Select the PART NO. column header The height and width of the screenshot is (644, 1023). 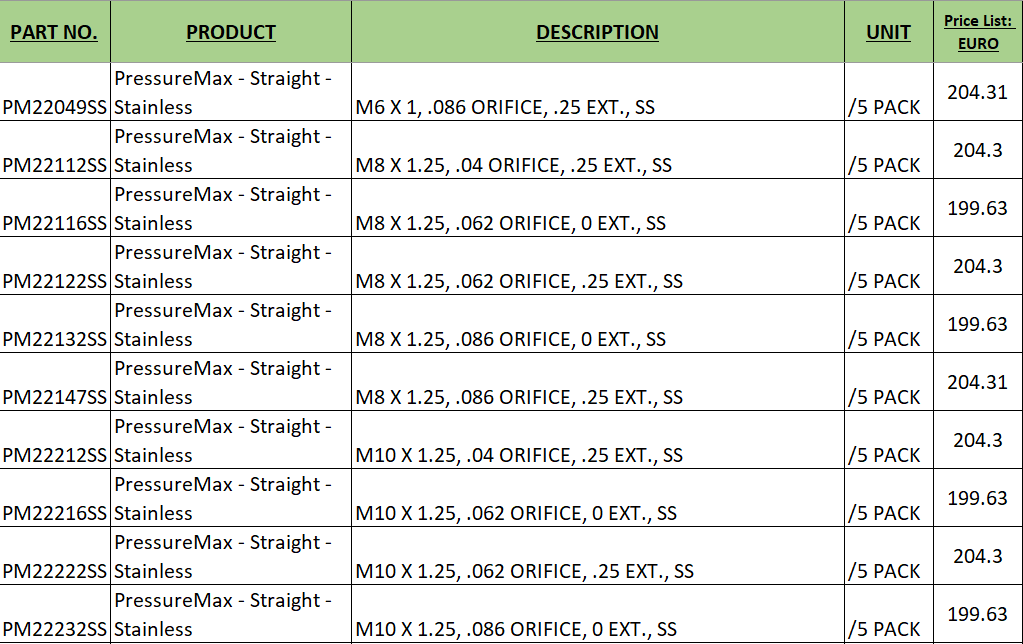coord(55,32)
